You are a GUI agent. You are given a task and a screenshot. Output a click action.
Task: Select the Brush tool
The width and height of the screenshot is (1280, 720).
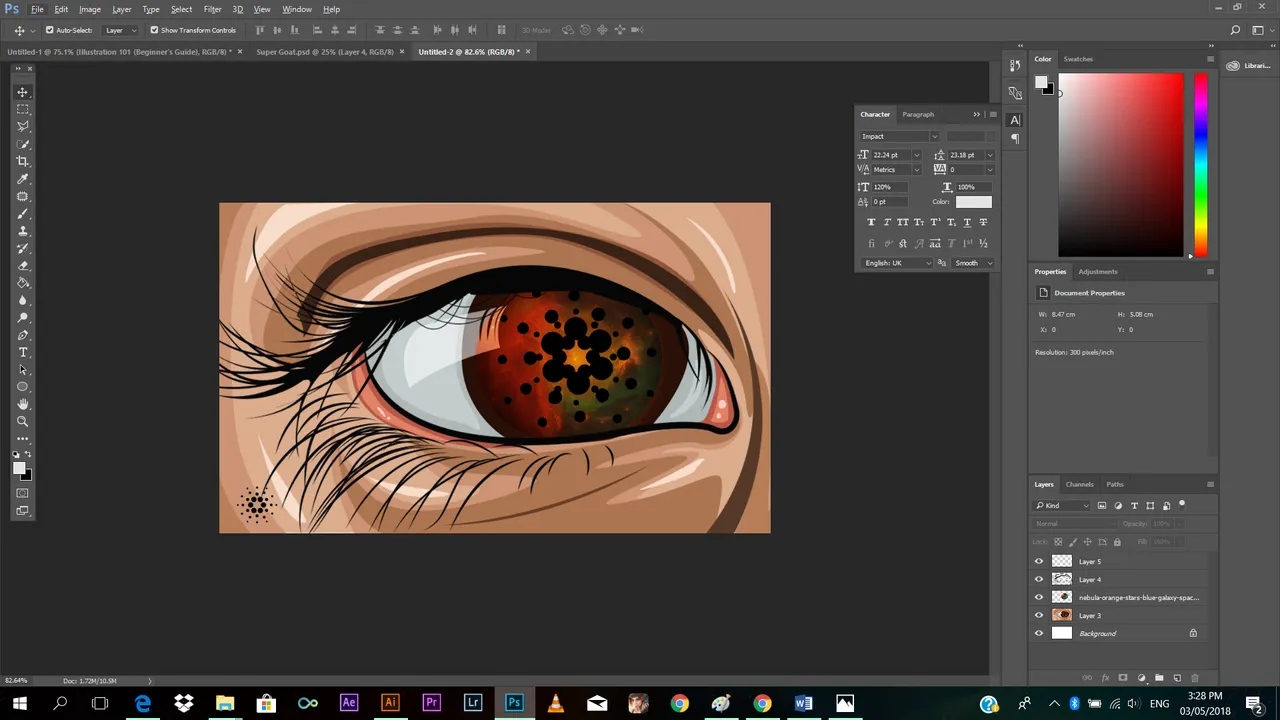22,214
